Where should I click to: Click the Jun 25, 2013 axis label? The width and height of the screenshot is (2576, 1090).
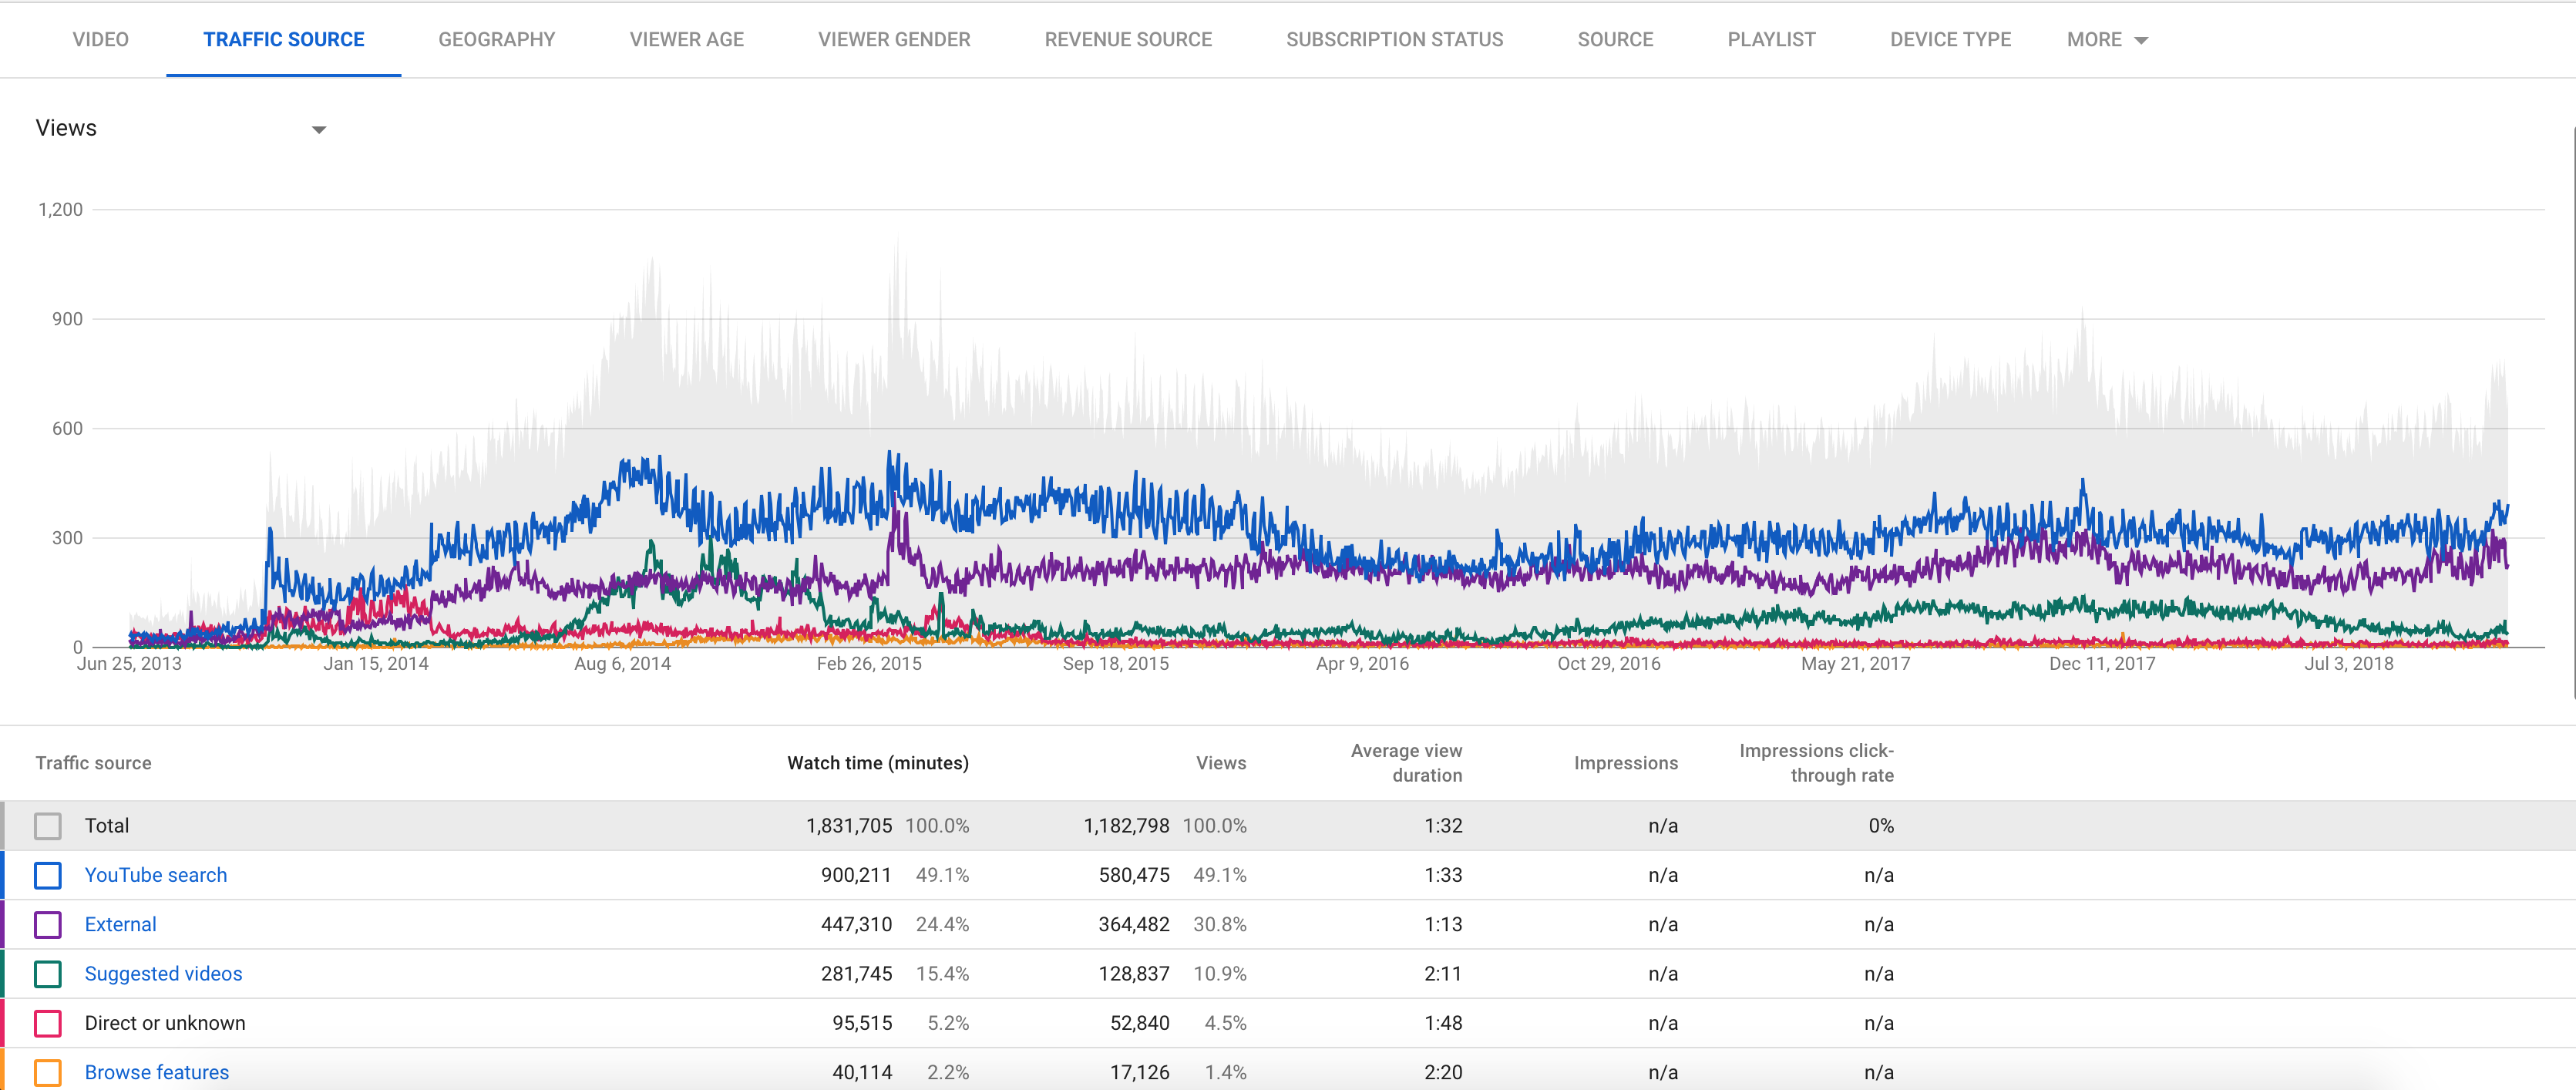click(x=129, y=664)
